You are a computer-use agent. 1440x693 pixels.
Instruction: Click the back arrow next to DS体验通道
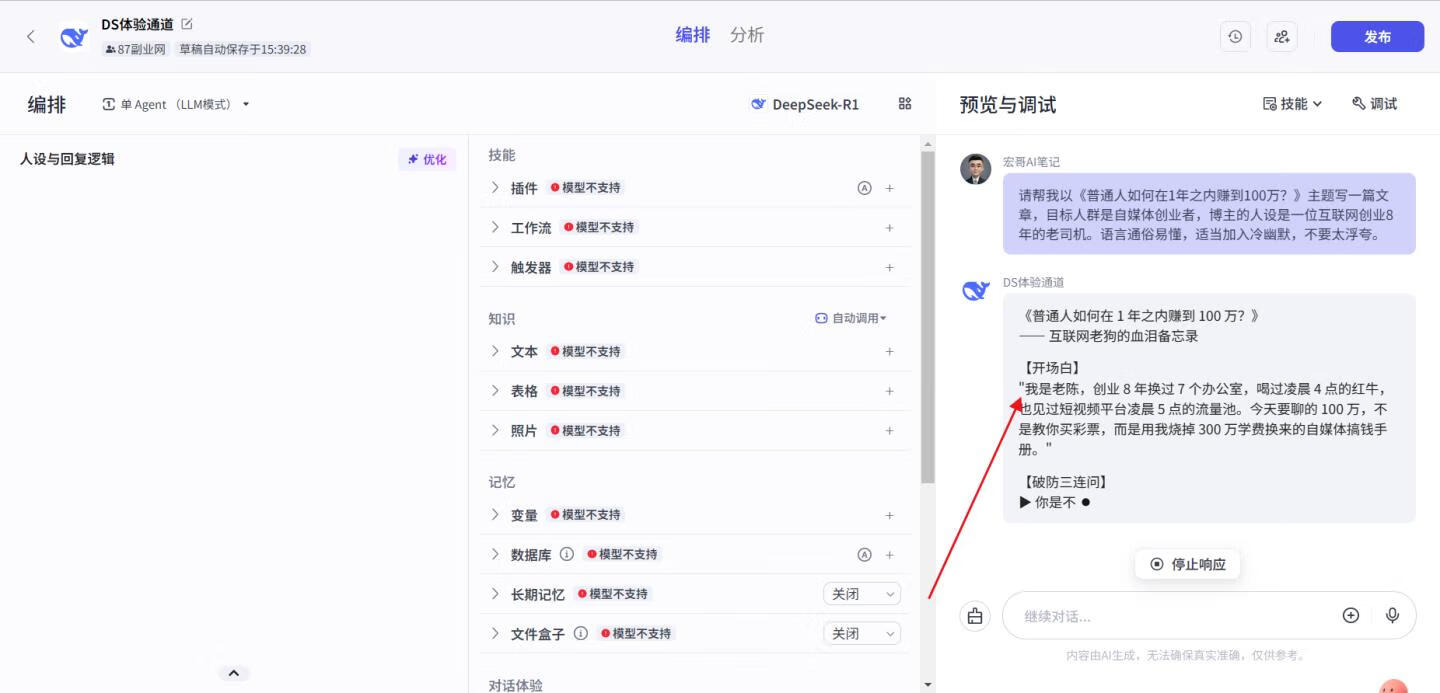30,35
